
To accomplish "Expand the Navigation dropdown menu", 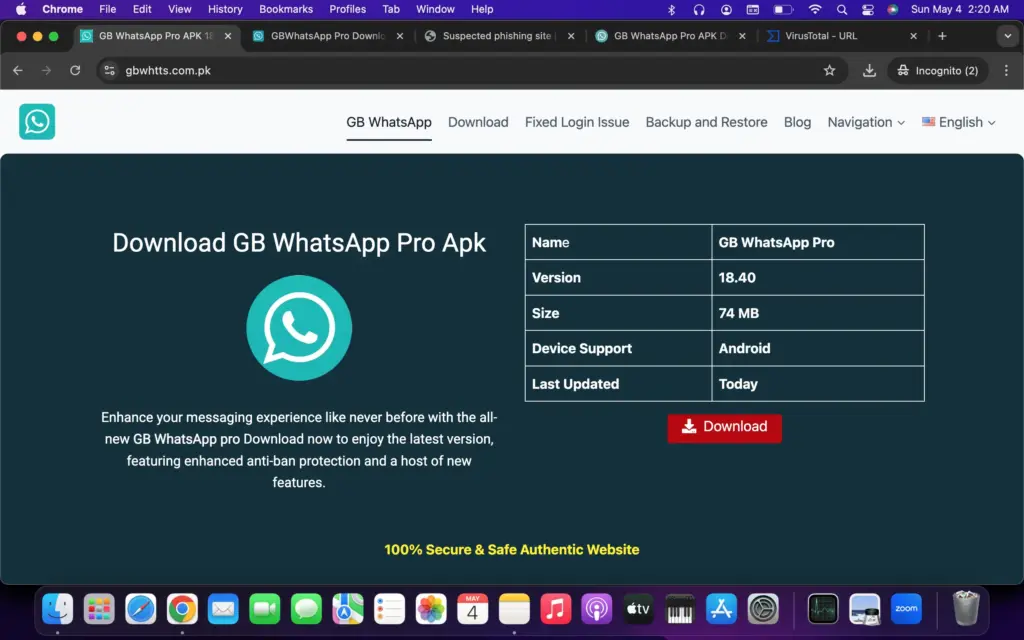I will (866, 122).
